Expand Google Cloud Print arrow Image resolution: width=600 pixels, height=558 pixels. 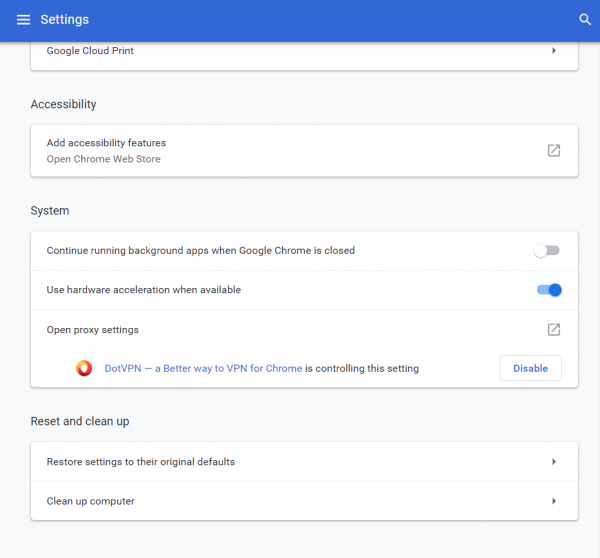pyautogui.click(x=553, y=50)
